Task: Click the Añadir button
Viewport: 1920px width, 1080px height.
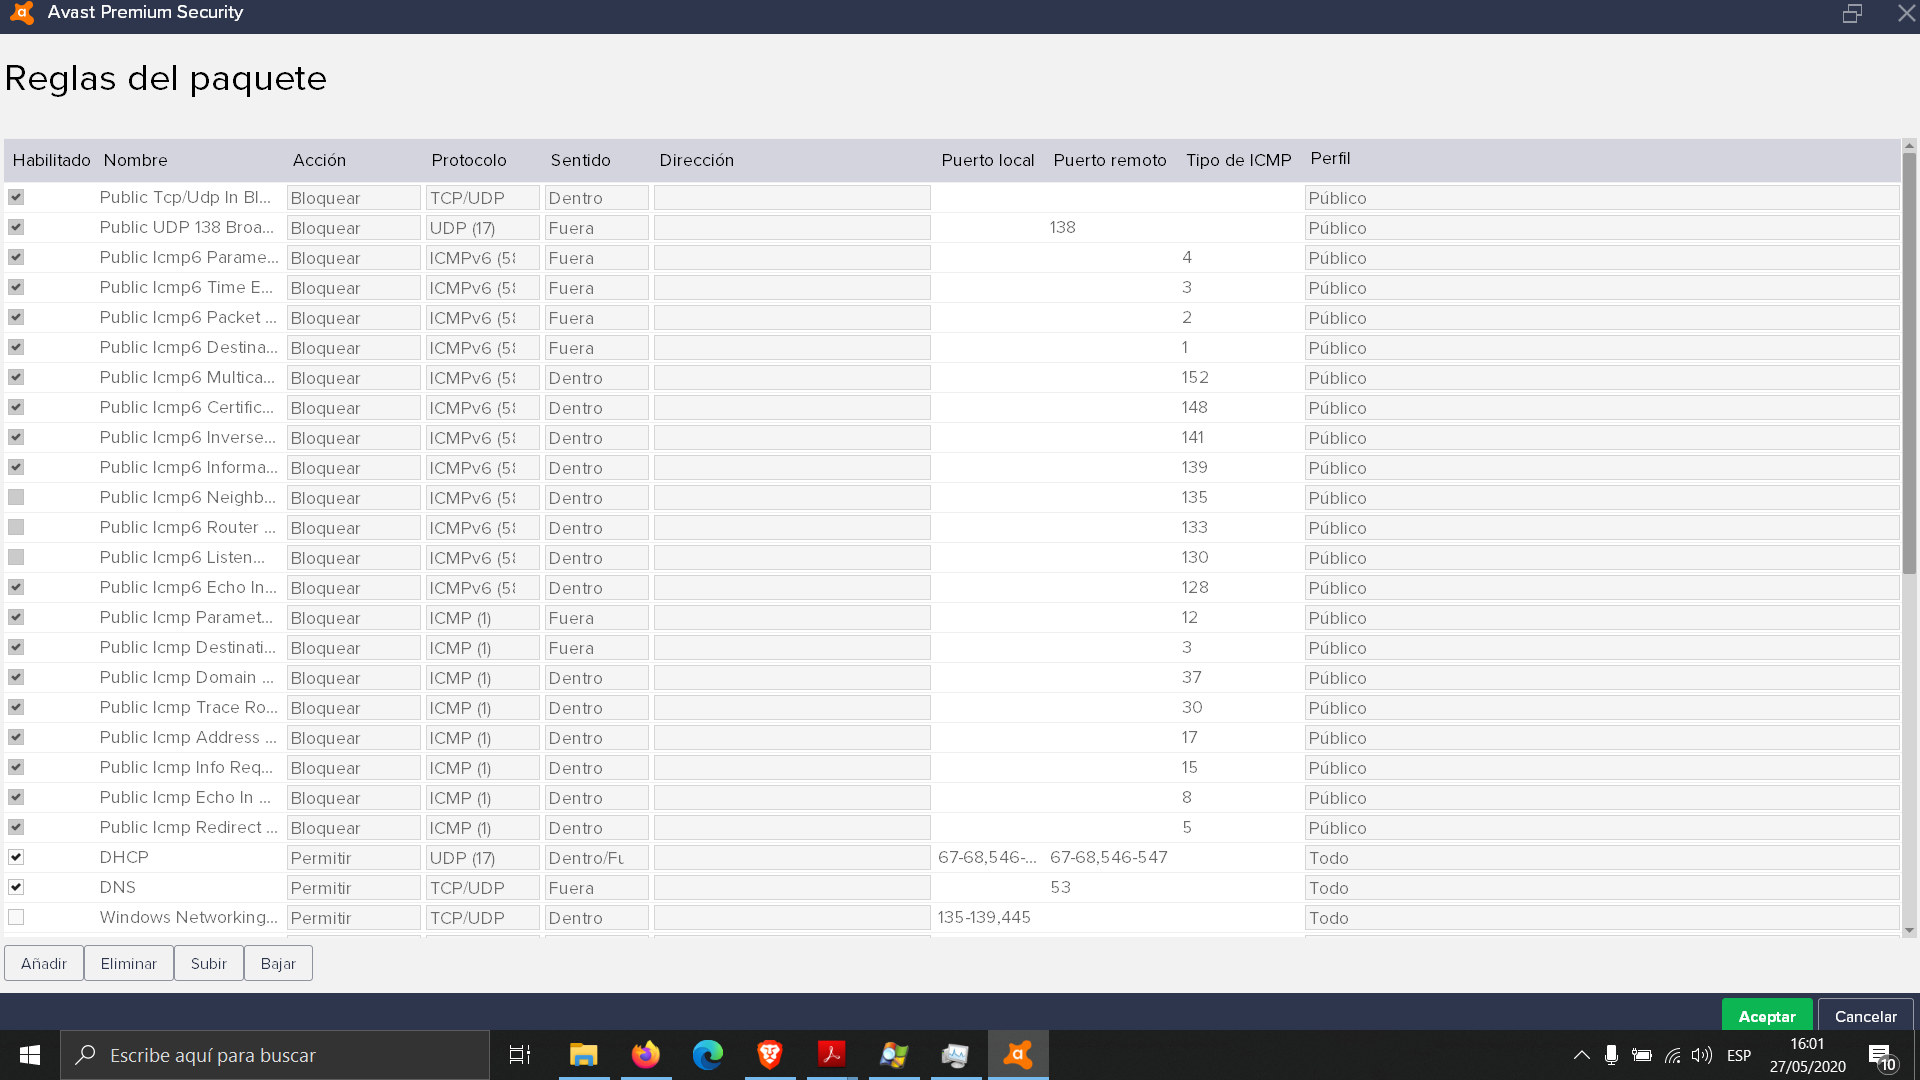Action: pyautogui.click(x=44, y=963)
